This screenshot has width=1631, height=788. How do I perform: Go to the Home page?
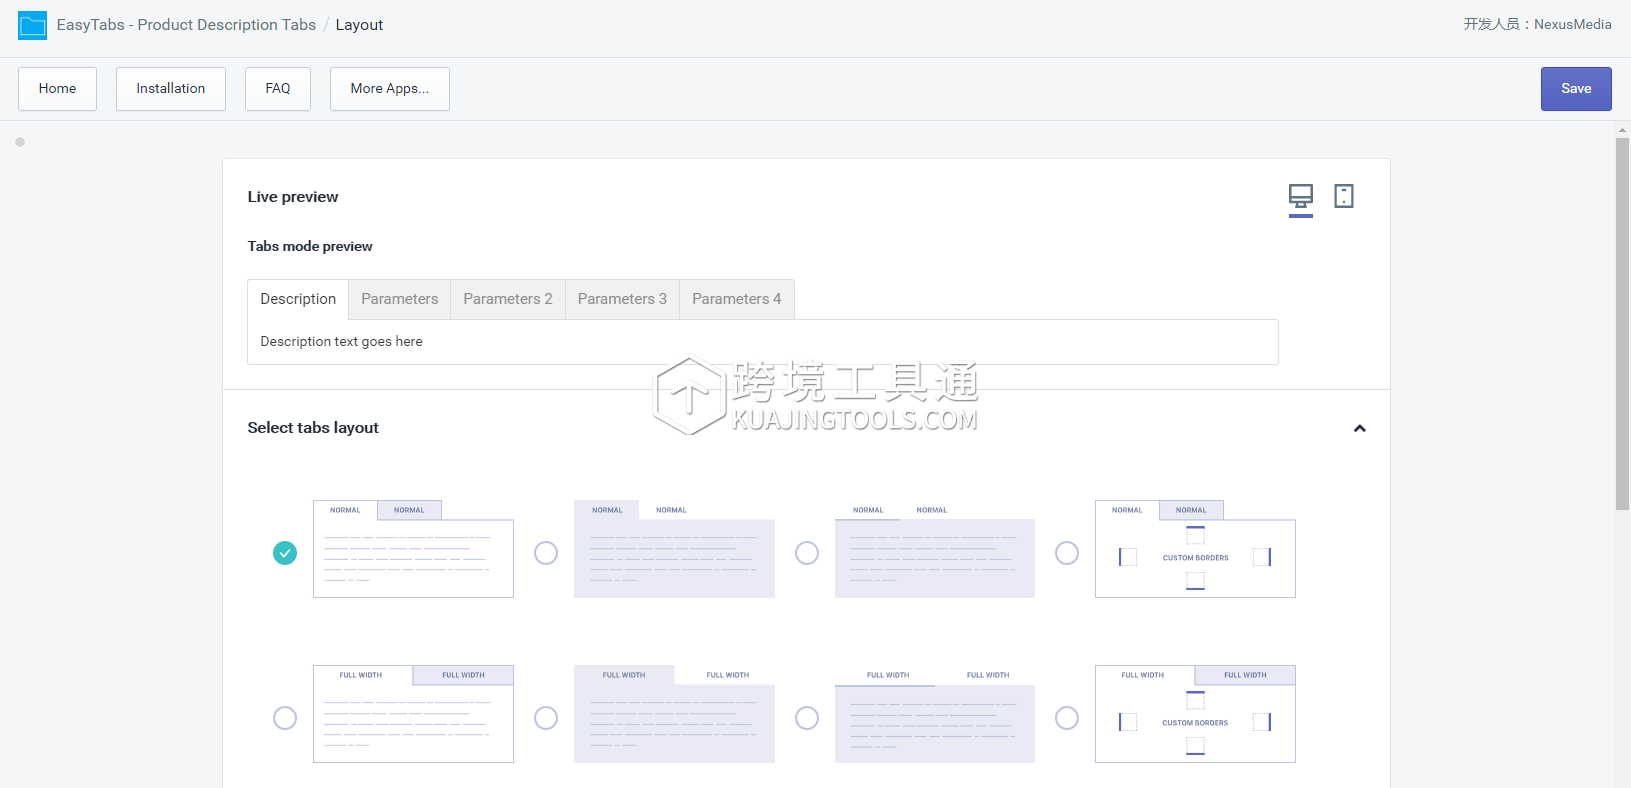pos(57,89)
